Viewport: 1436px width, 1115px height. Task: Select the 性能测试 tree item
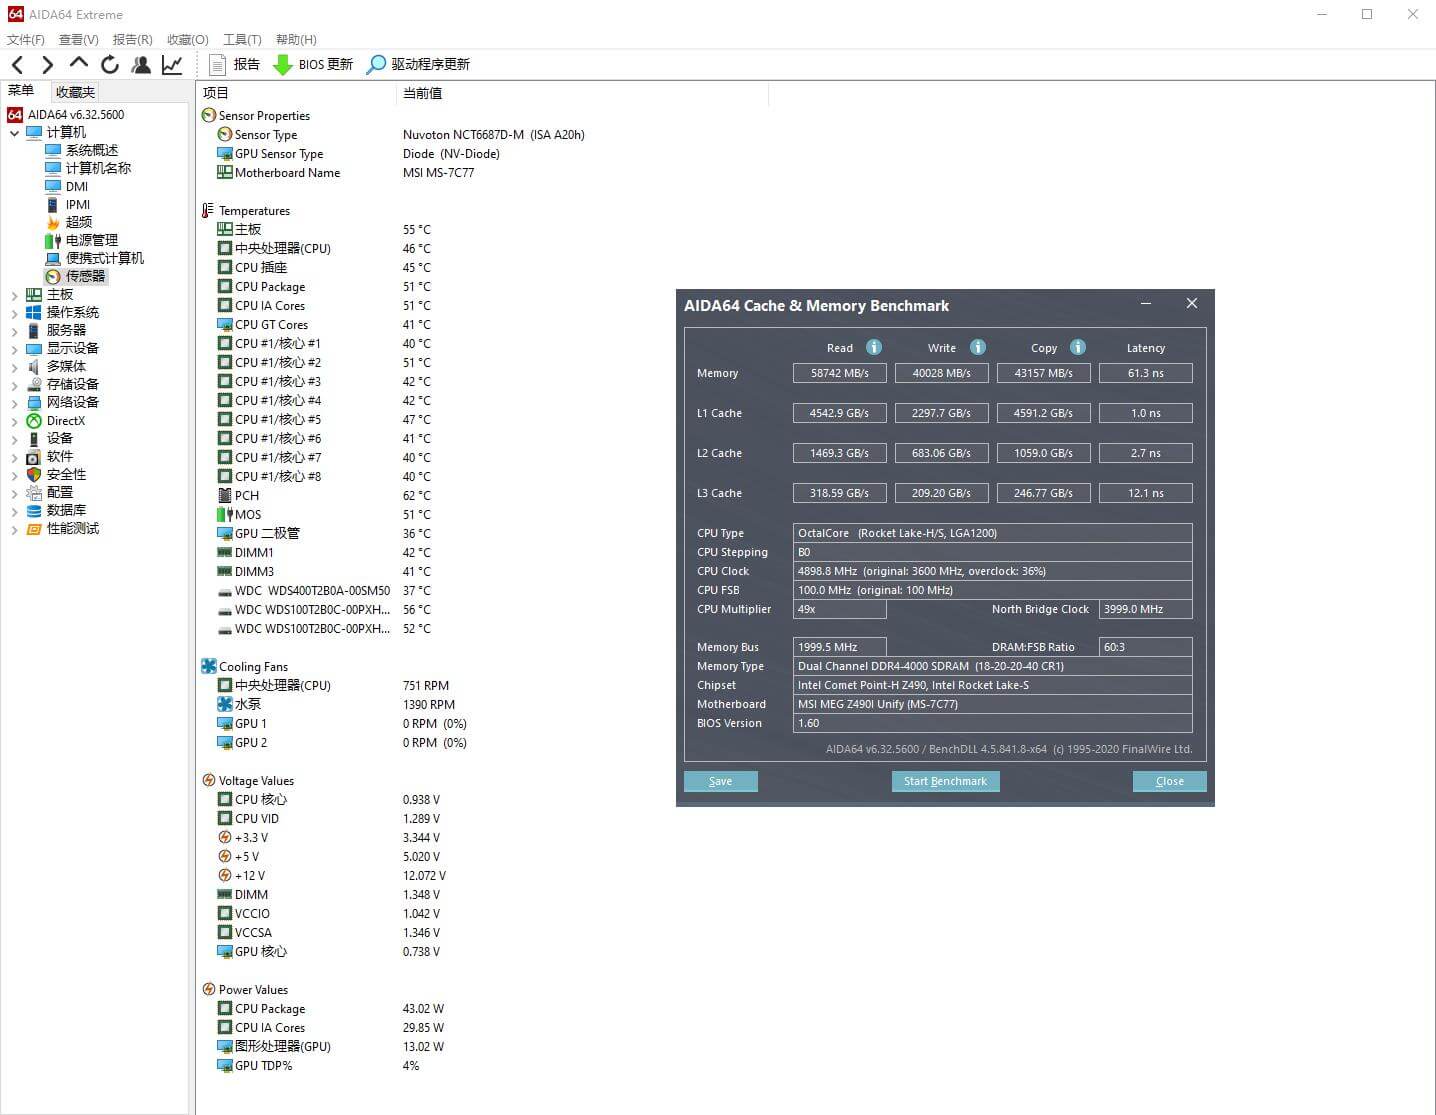[x=72, y=529]
